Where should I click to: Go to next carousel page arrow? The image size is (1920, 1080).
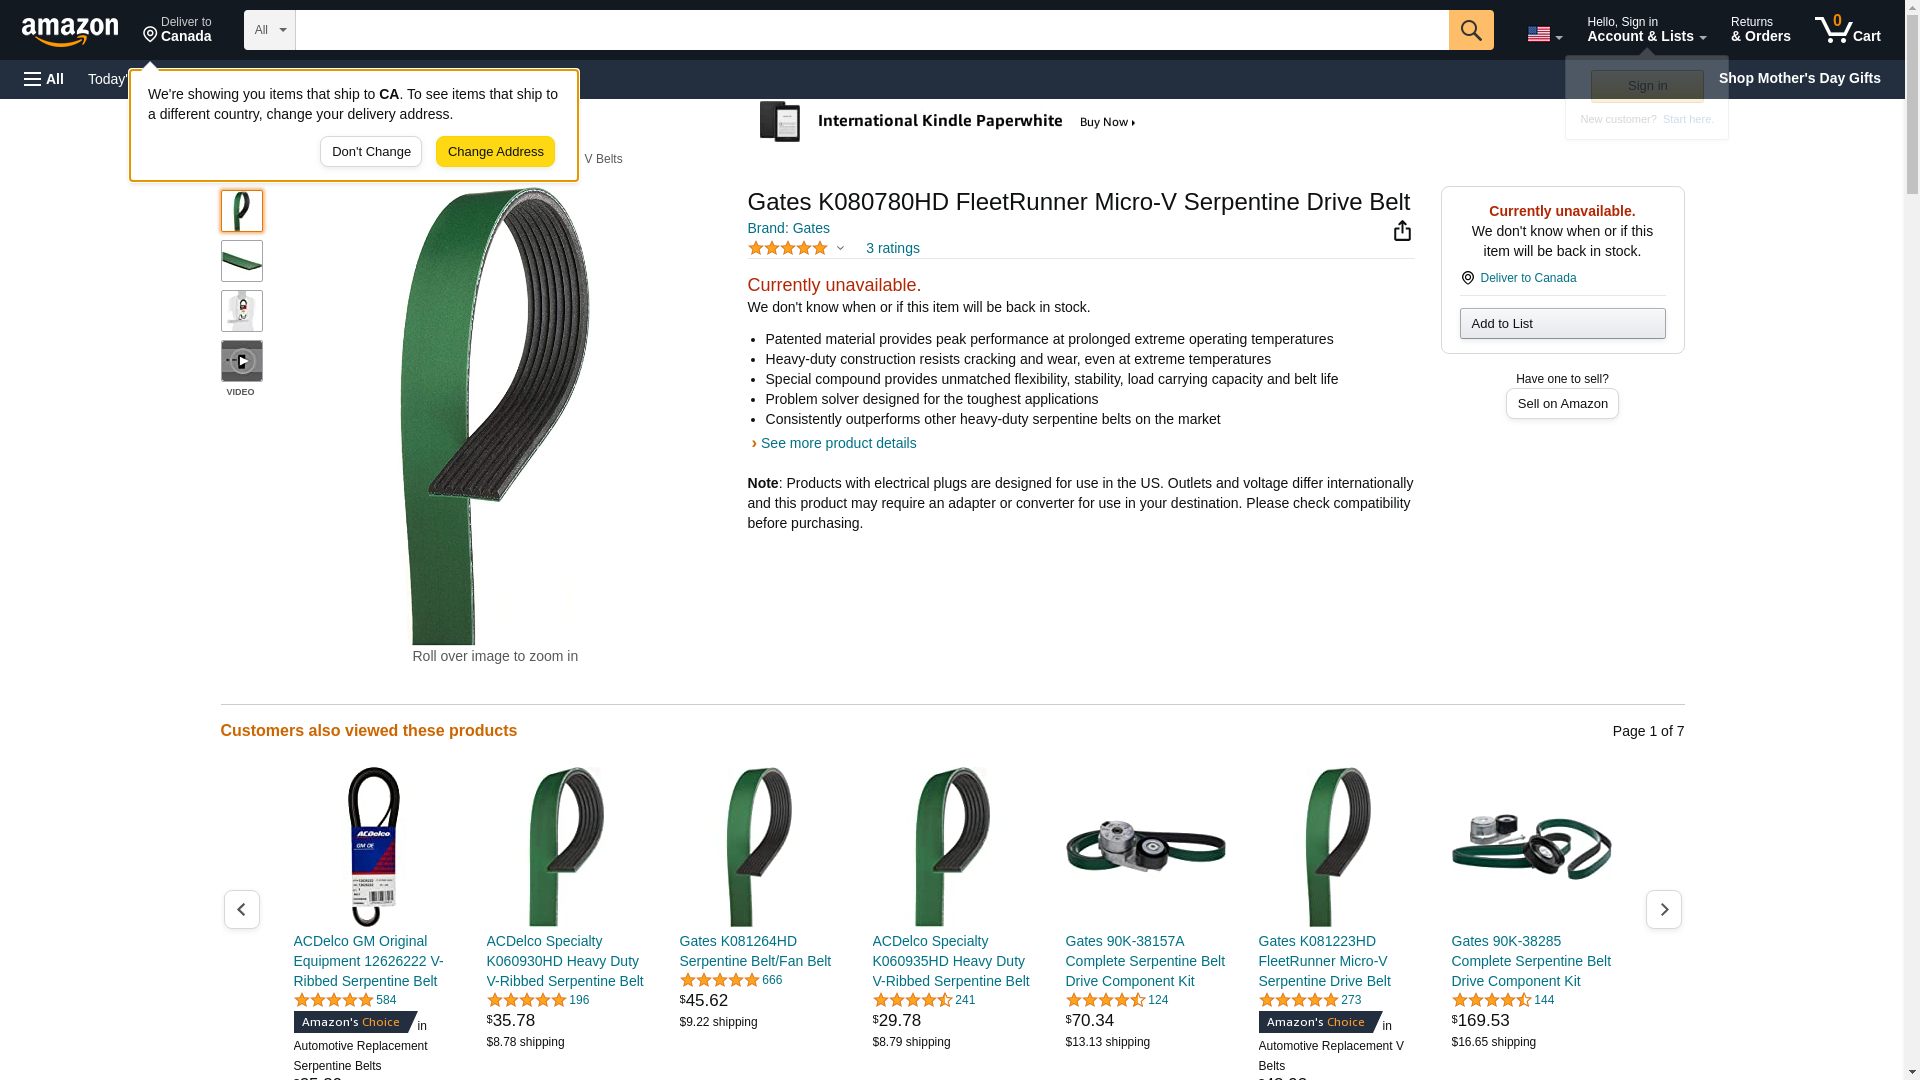(1663, 909)
